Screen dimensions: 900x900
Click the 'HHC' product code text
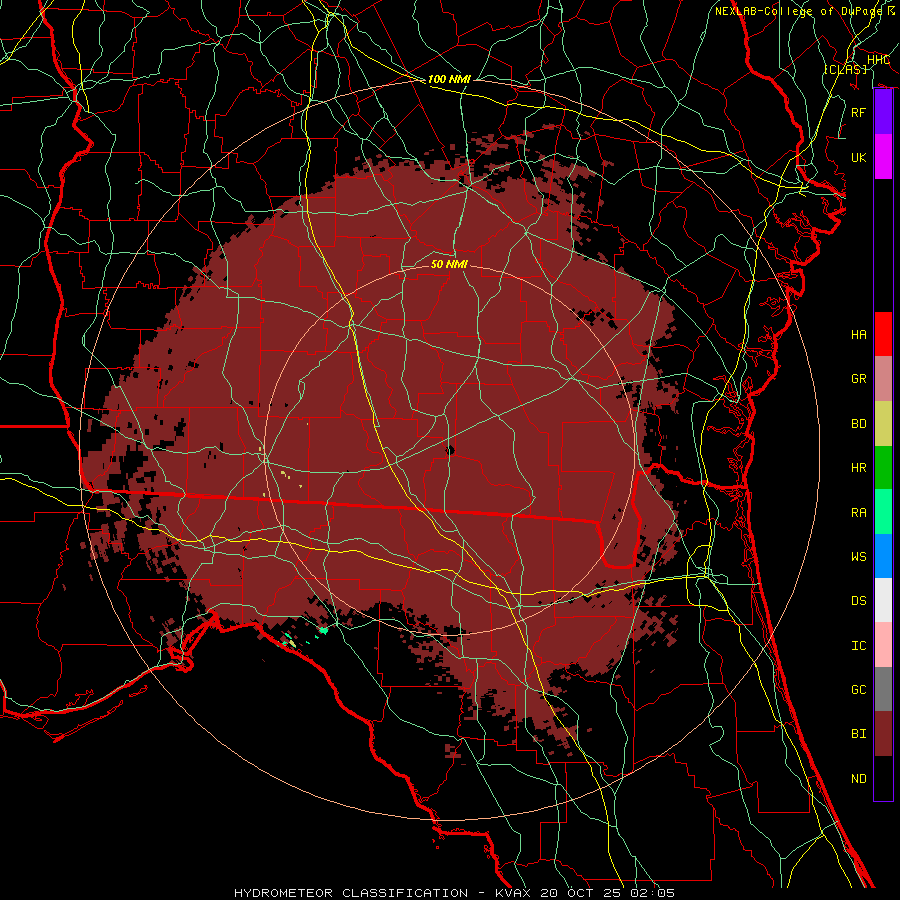coord(878,60)
